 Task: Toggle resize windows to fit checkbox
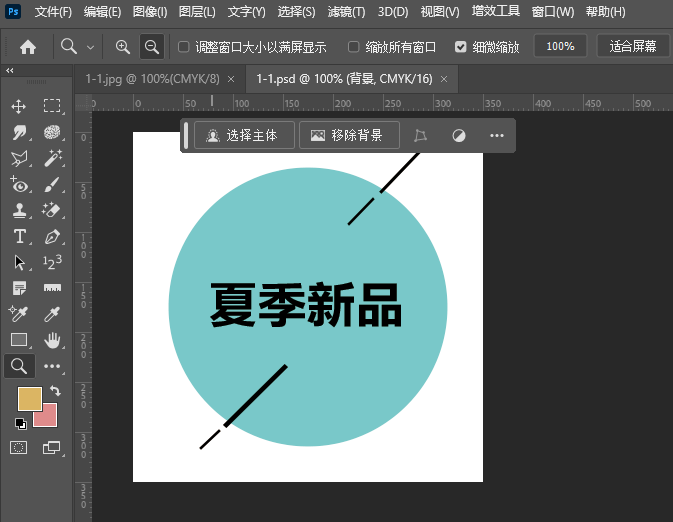pos(183,46)
